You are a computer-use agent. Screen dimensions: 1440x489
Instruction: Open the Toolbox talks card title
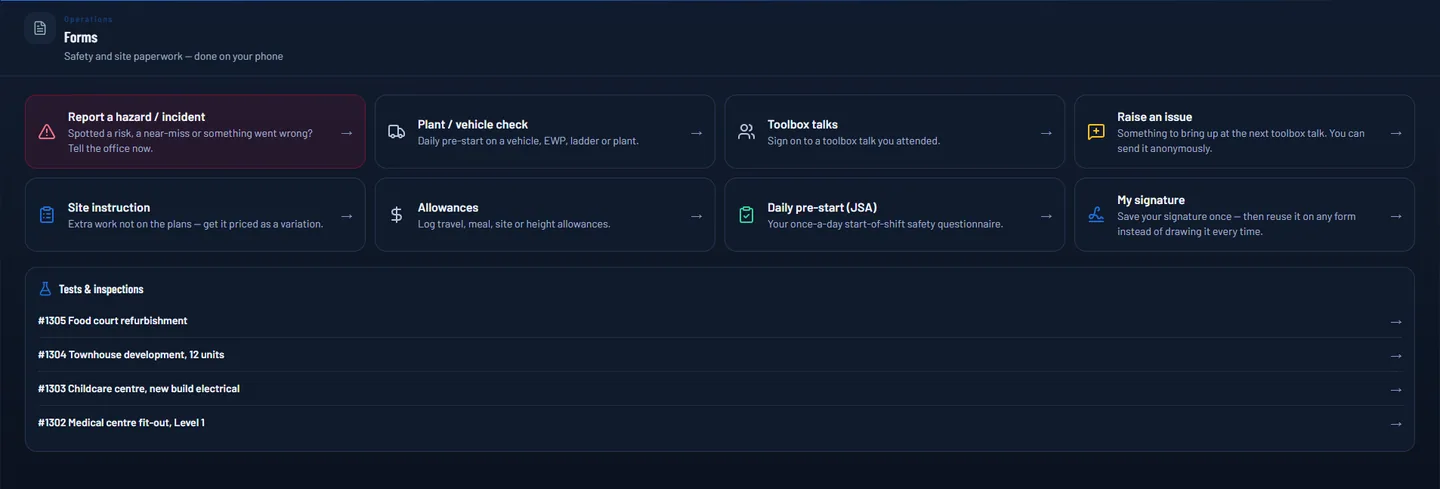(802, 125)
